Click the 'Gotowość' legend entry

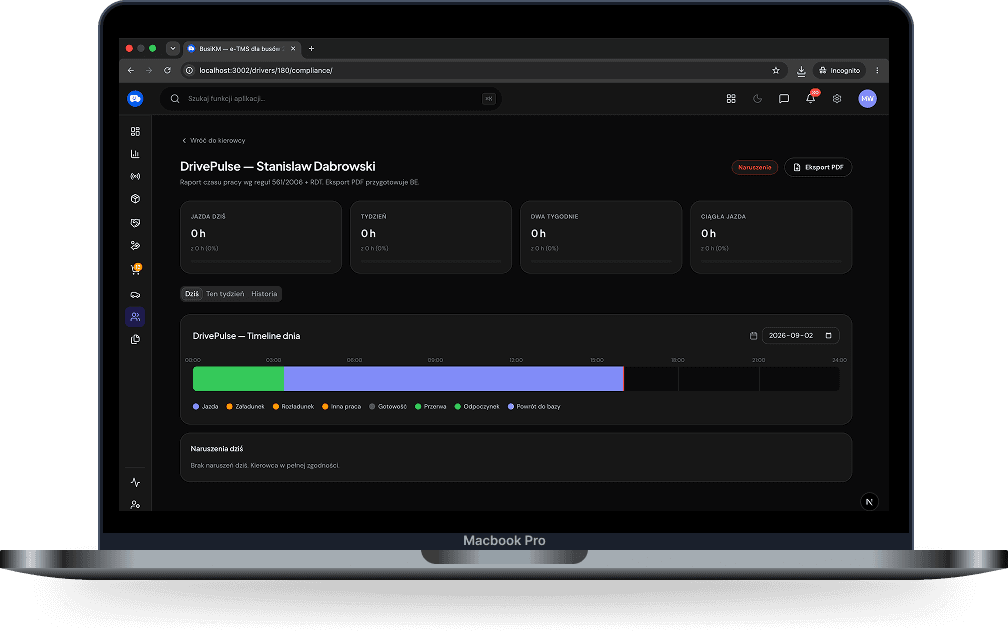pyautogui.click(x=388, y=406)
